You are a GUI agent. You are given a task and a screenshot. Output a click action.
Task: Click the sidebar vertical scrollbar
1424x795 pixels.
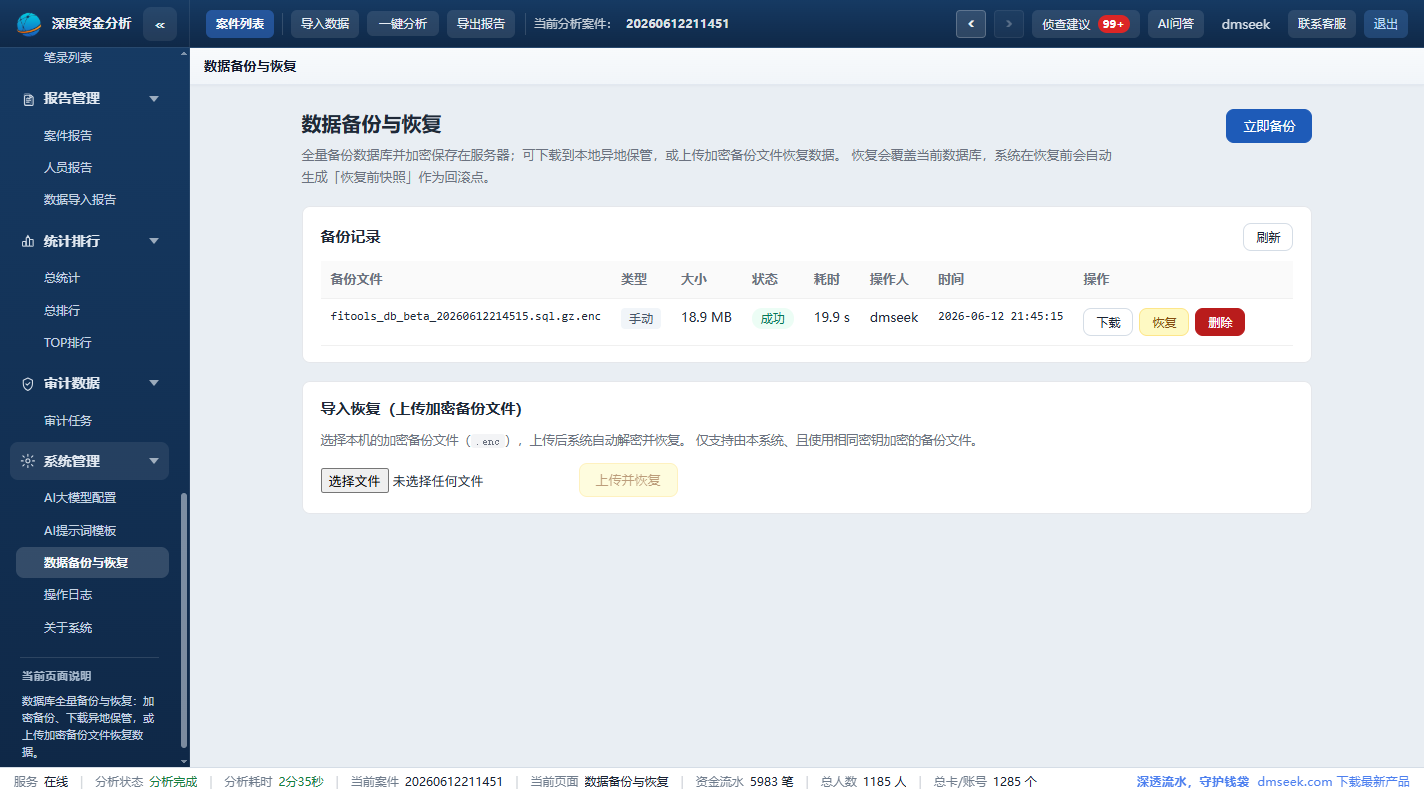(x=183, y=620)
